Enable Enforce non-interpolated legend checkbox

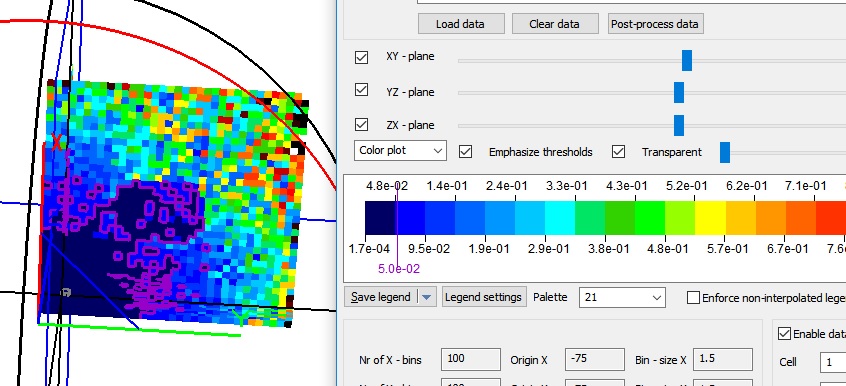pos(693,297)
